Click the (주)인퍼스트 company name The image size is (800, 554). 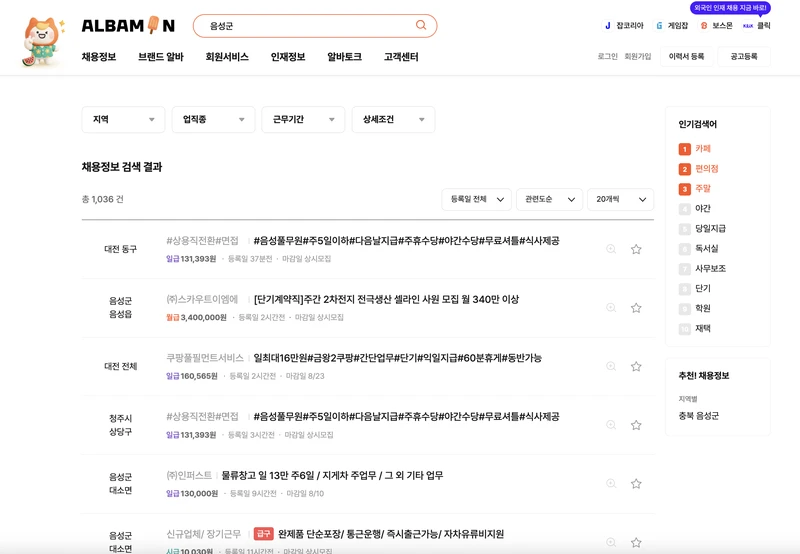click(189, 475)
